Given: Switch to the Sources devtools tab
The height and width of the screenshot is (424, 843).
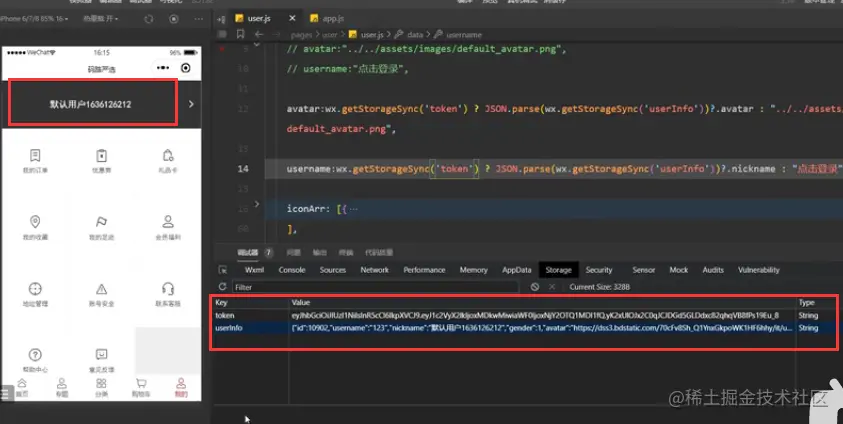Looking at the screenshot, I should coord(333,270).
